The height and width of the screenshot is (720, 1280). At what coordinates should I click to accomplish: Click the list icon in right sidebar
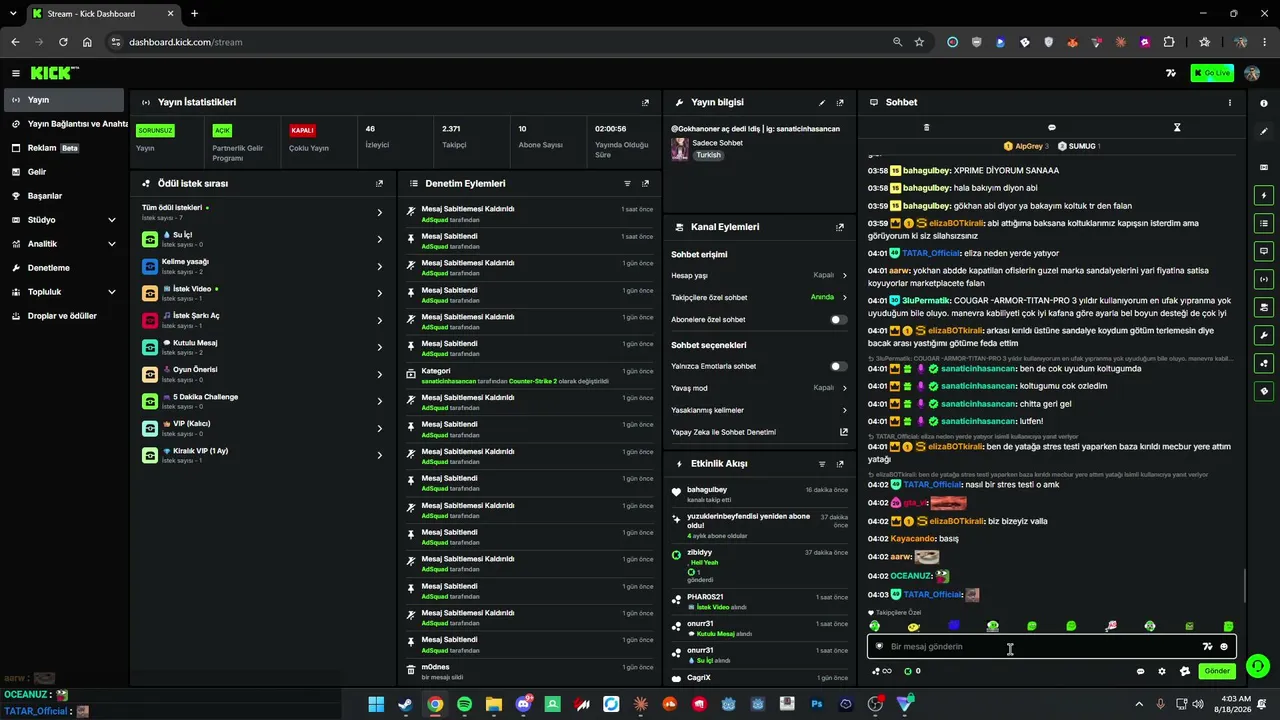(1264, 223)
